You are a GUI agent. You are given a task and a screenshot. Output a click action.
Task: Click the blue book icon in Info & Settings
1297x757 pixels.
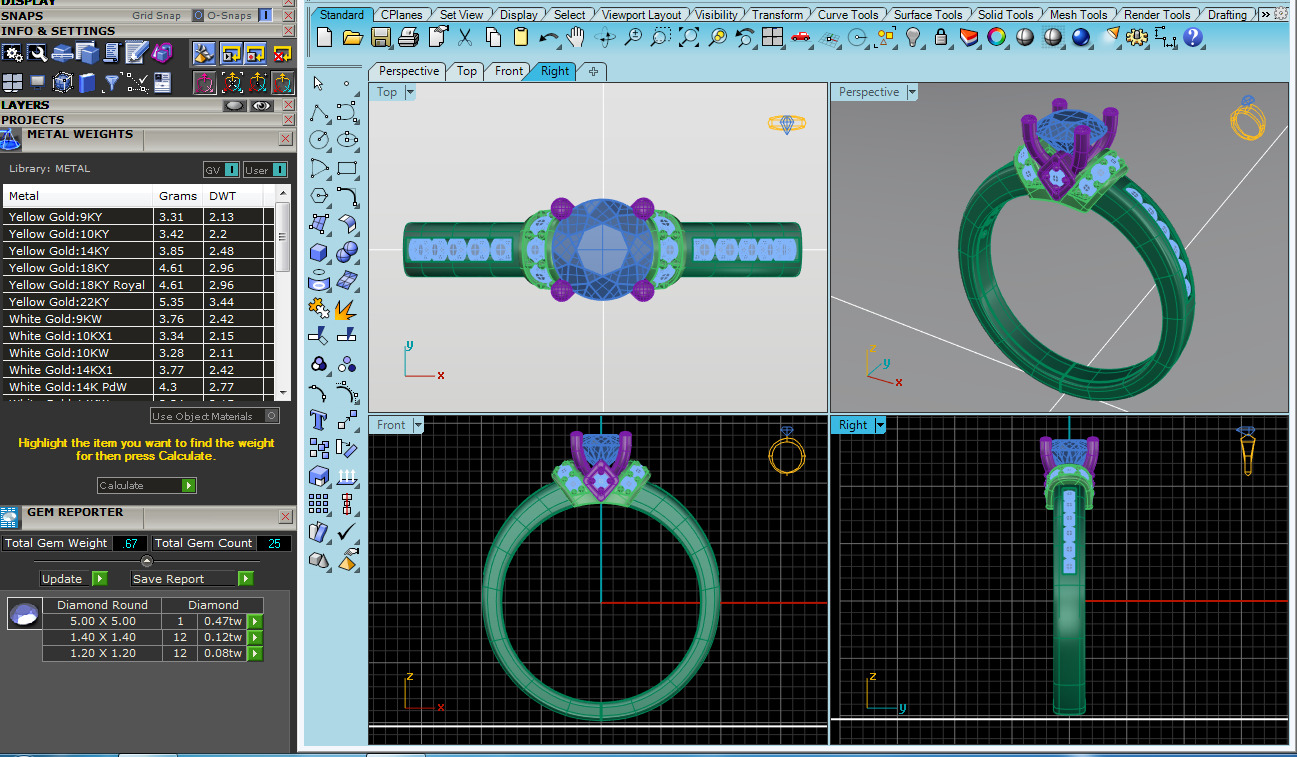[x=87, y=82]
